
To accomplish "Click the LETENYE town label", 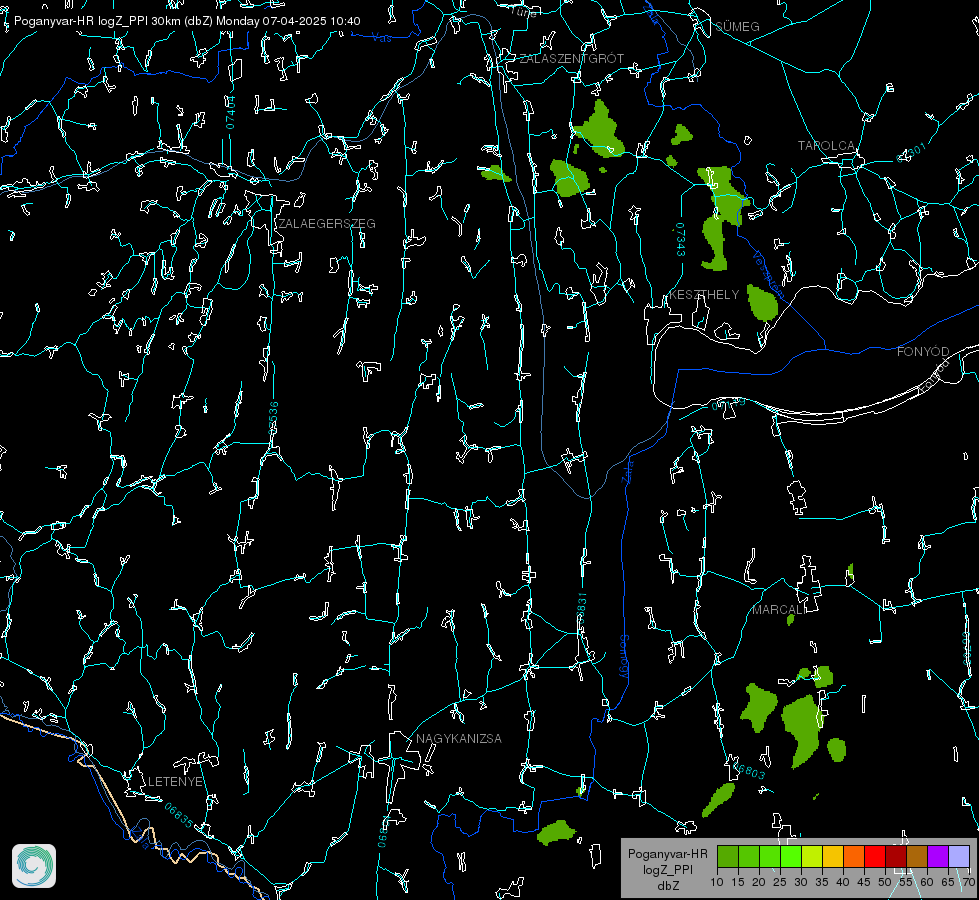I will tap(175, 782).
